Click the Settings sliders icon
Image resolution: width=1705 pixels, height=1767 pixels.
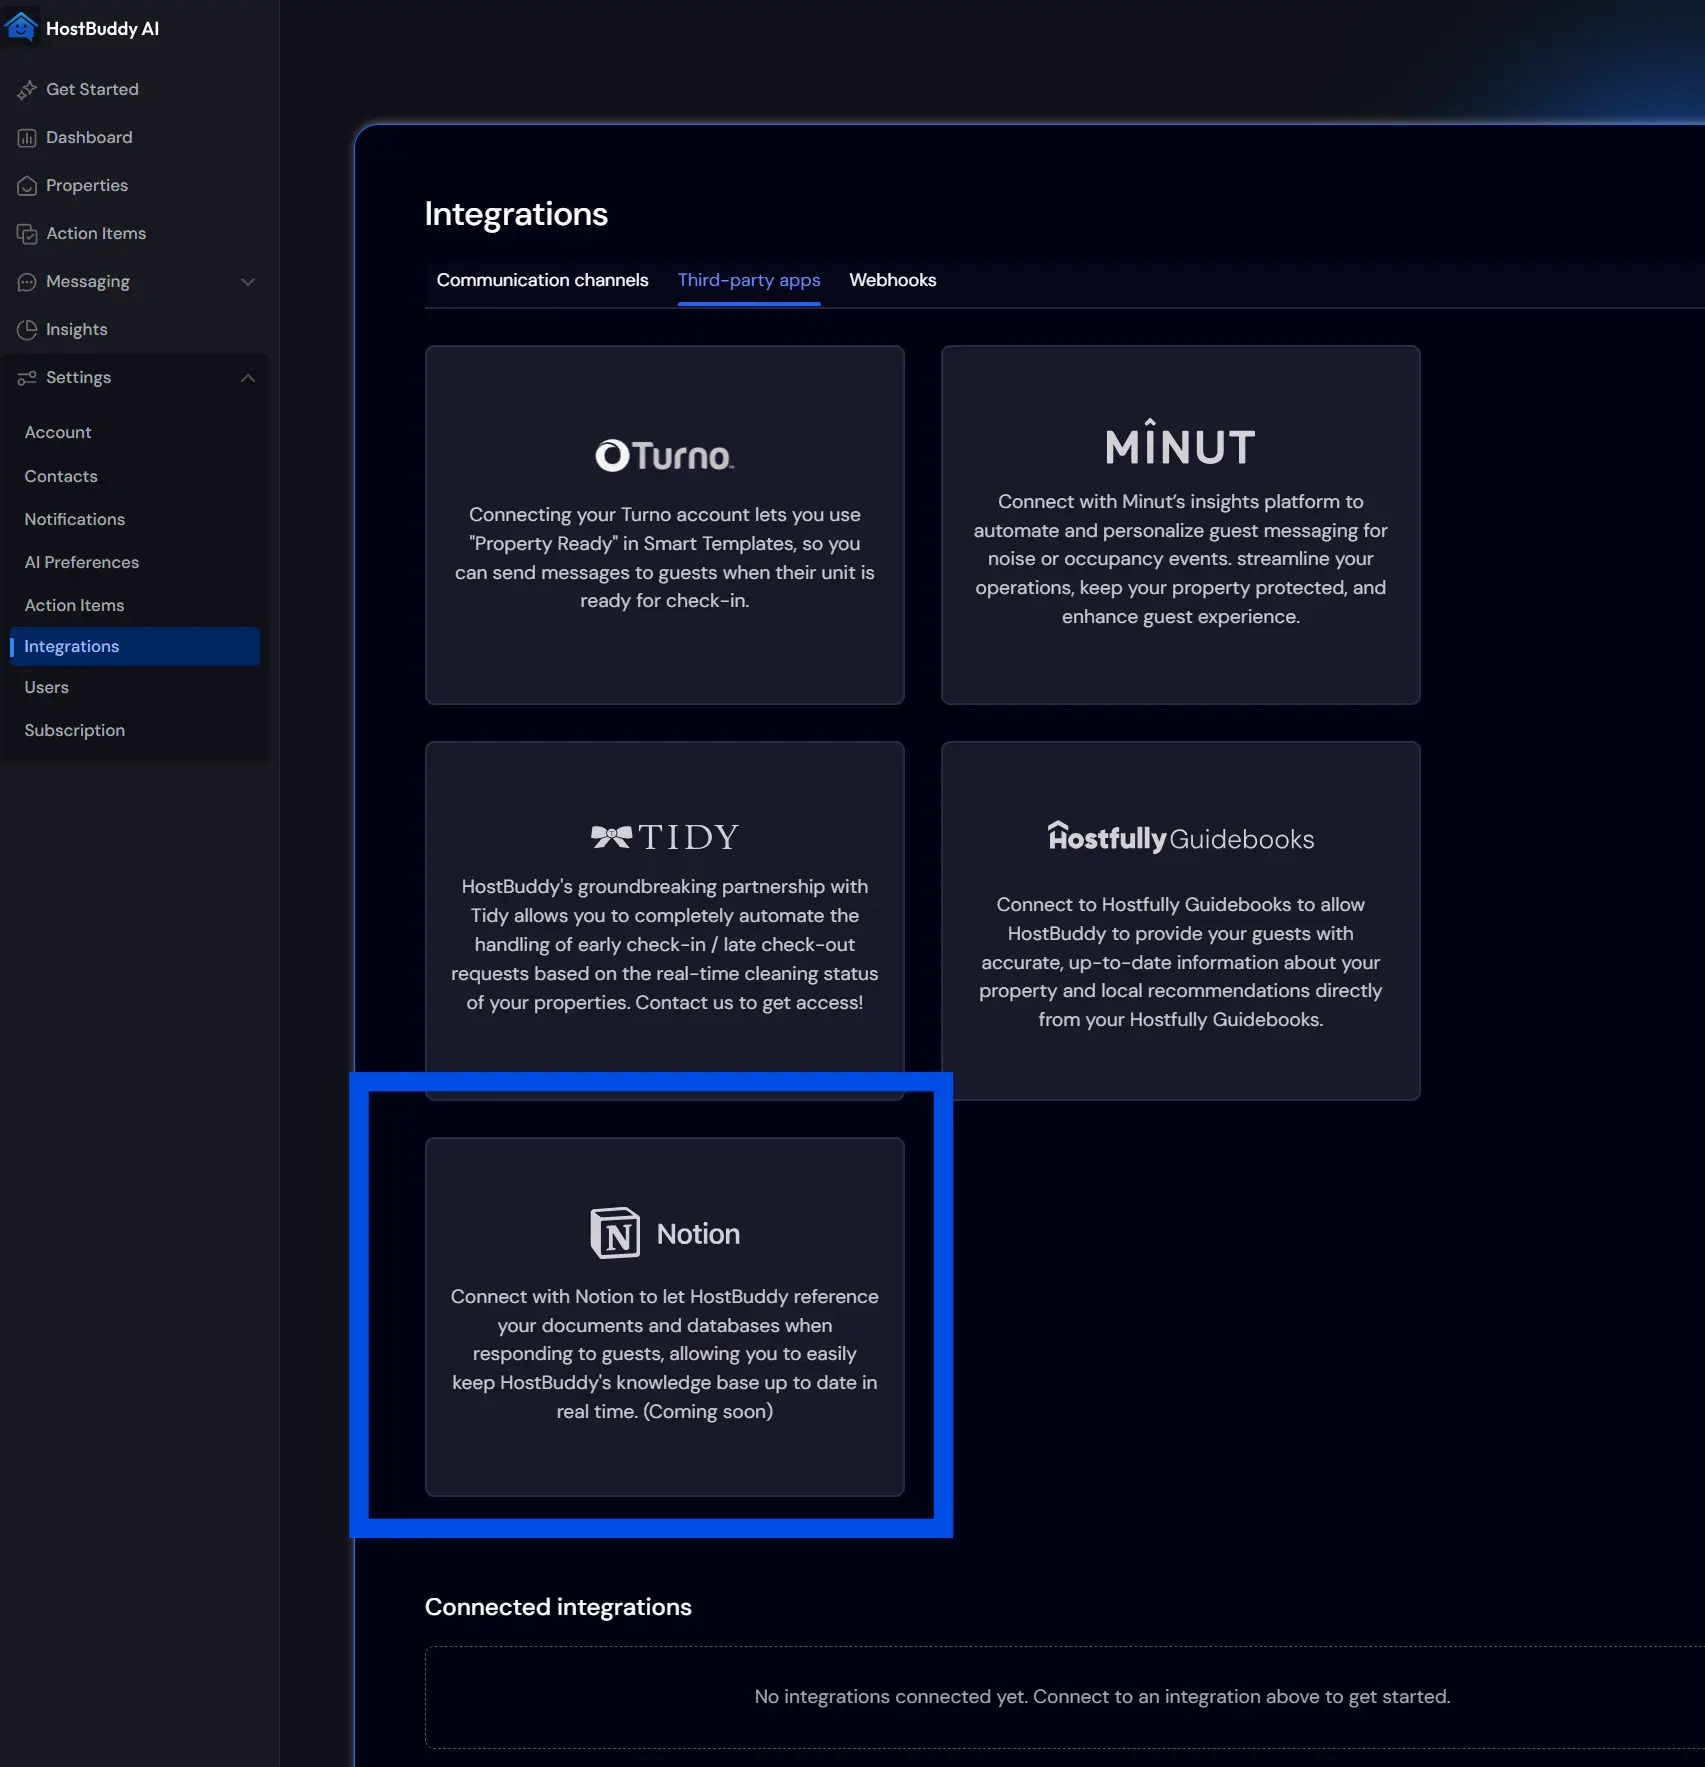(x=27, y=378)
